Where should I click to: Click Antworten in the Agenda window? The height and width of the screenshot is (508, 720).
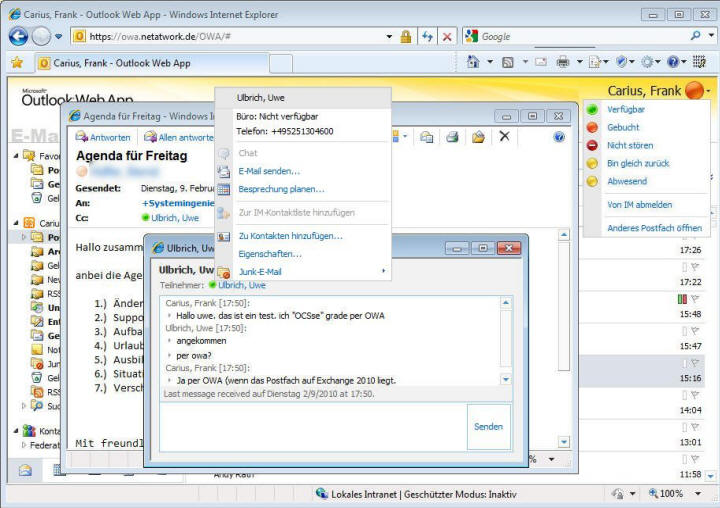click(x=104, y=137)
